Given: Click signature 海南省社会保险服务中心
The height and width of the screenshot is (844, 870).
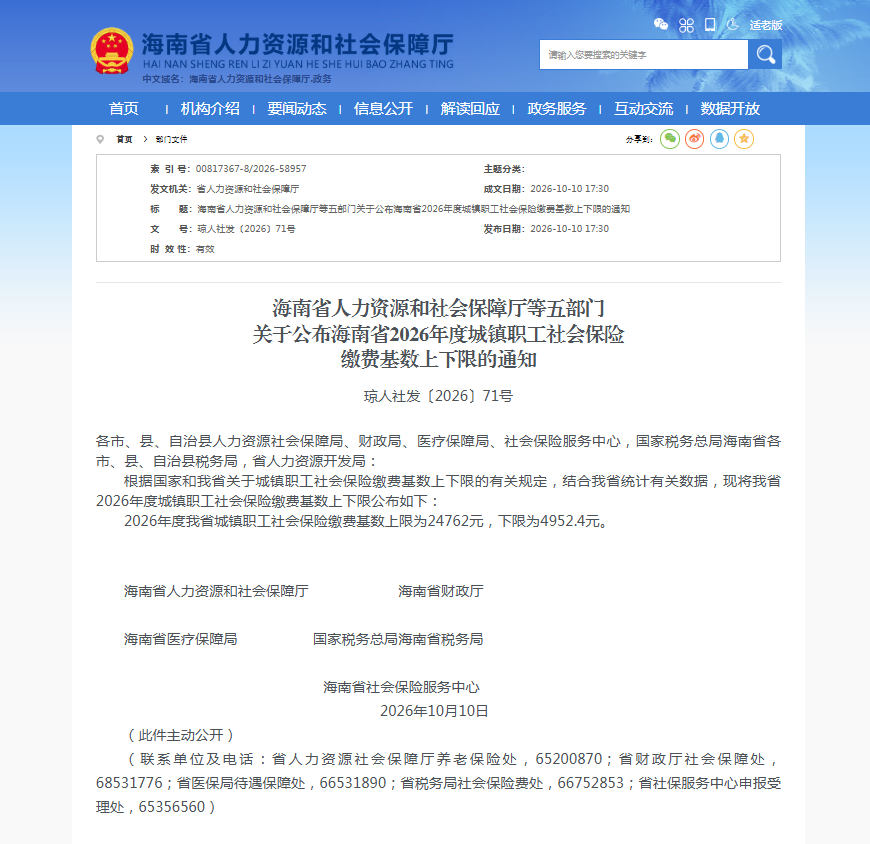Looking at the screenshot, I should point(401,687).
